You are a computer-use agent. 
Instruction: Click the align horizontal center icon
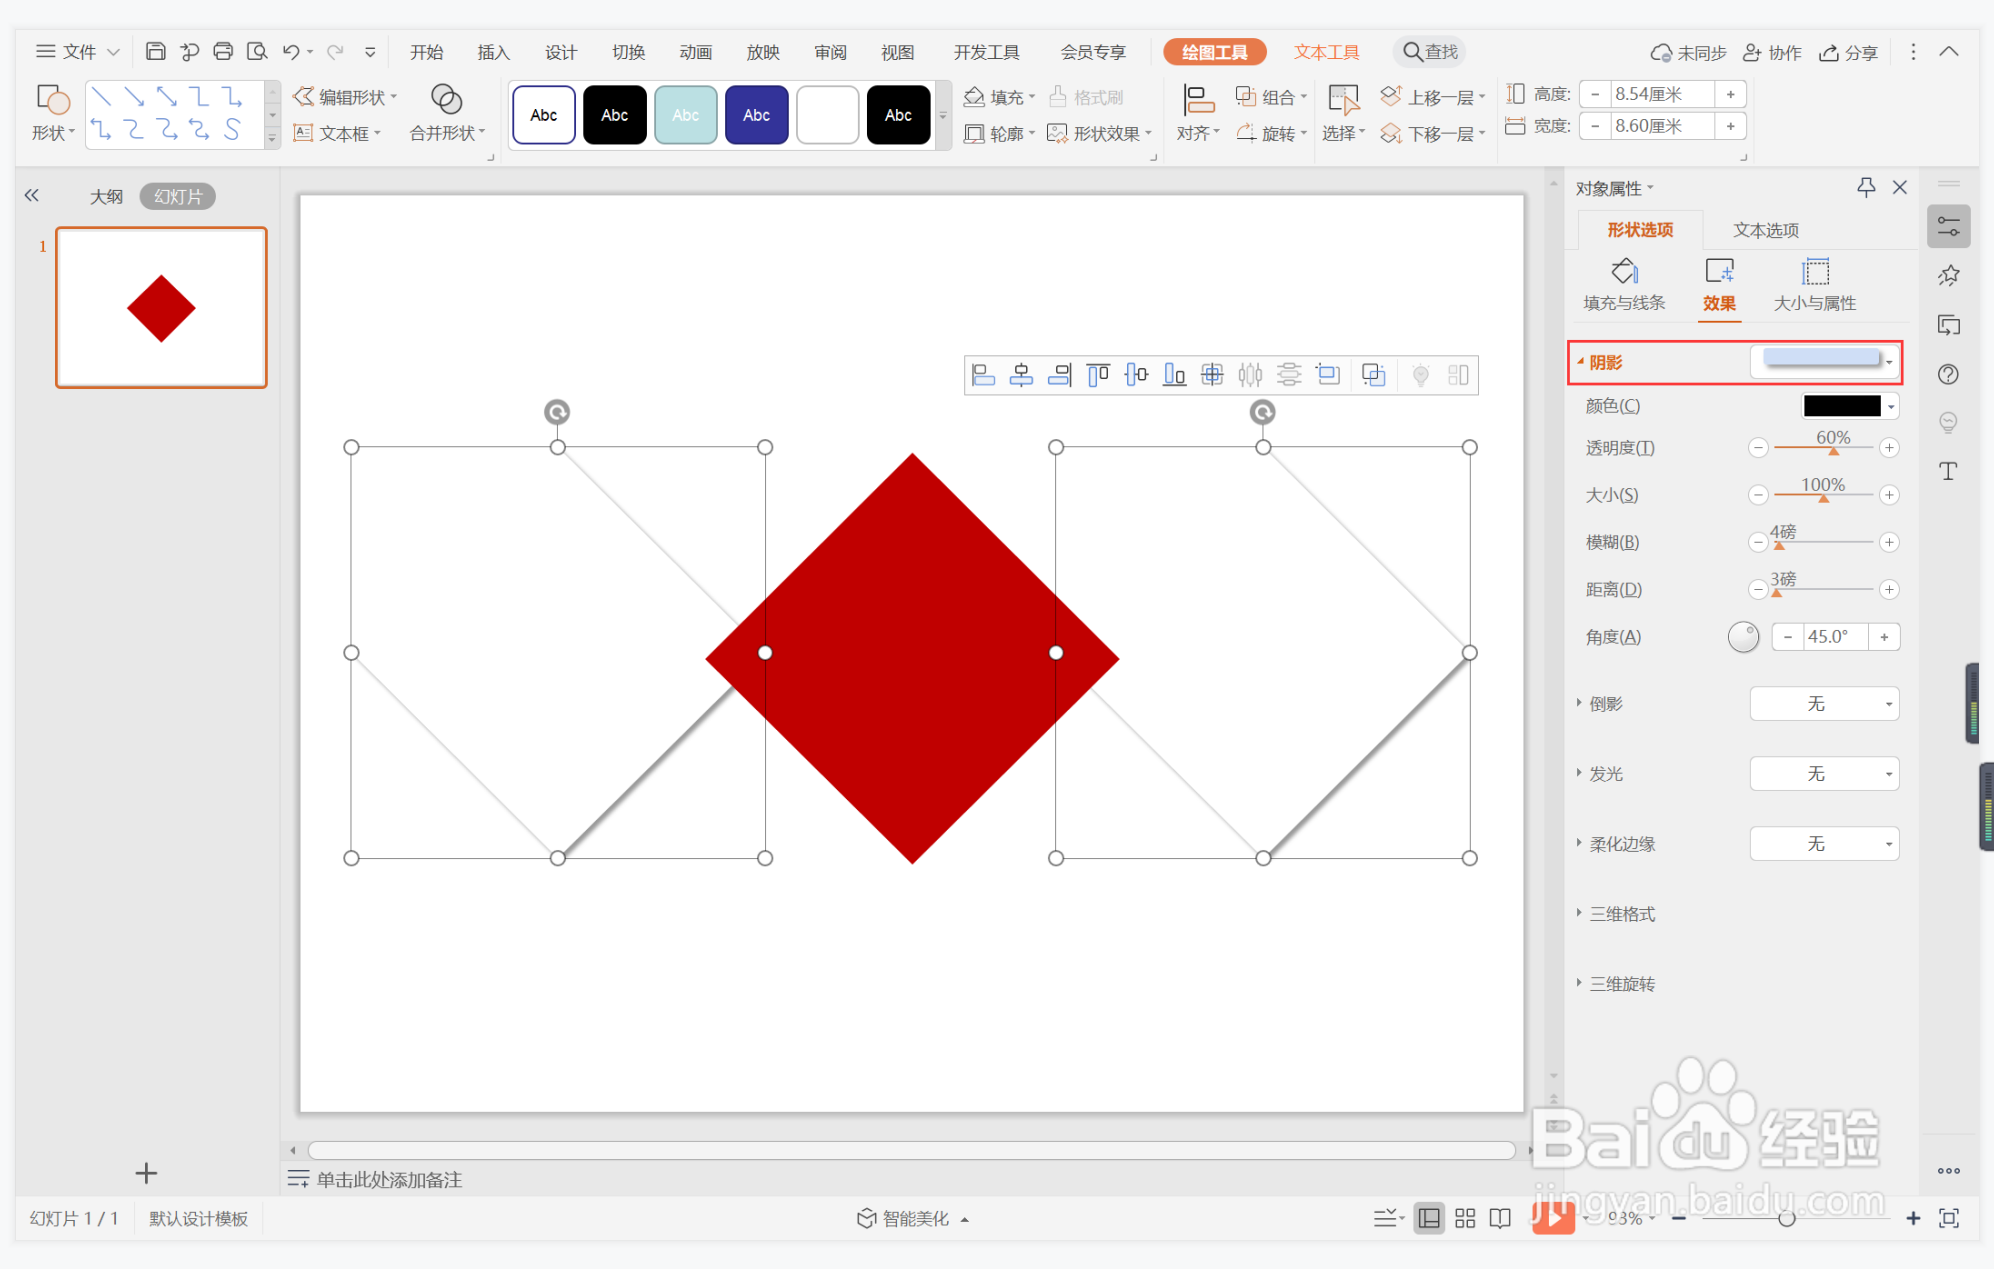(1022, 375)
